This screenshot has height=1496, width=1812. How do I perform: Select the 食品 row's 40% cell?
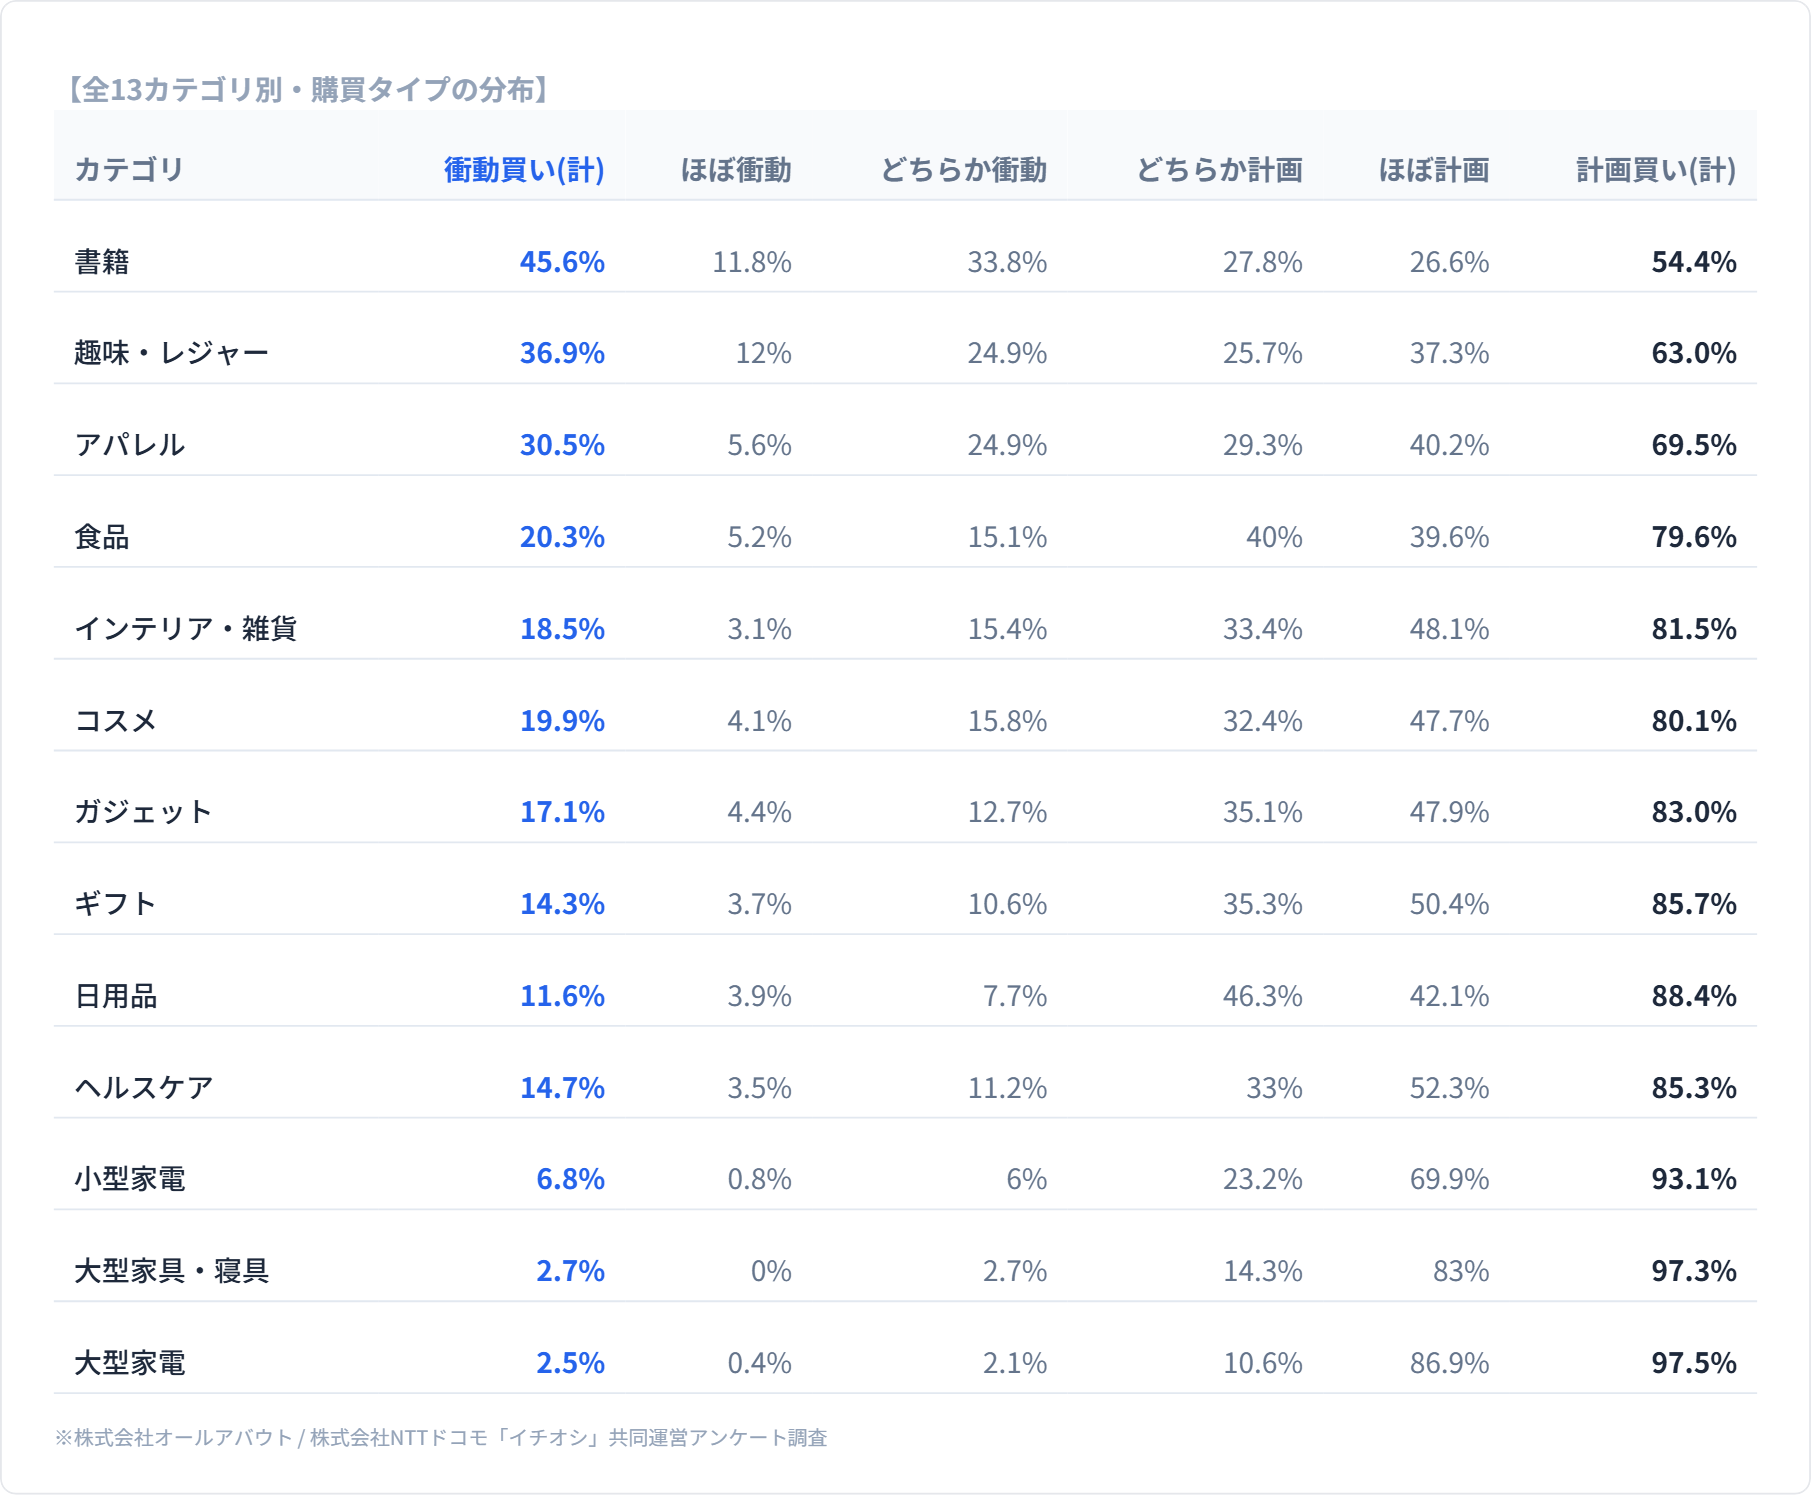click(x=1273, y=537)
